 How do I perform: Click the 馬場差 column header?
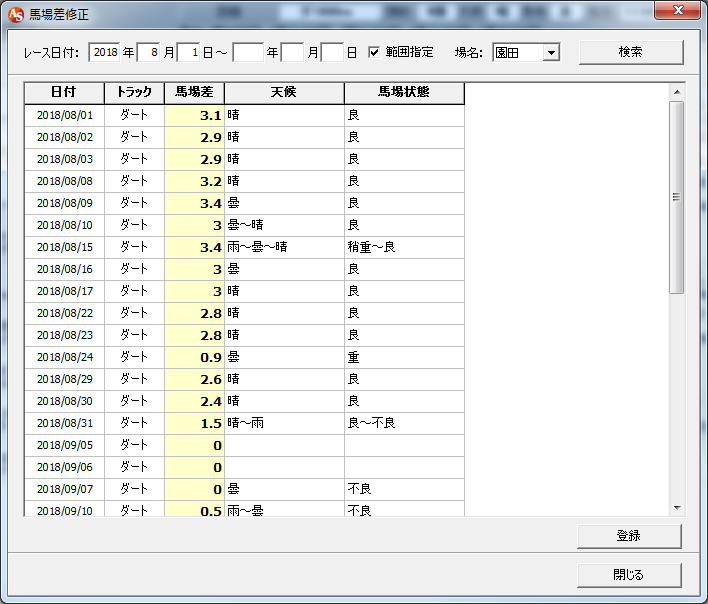pos(194,93)
